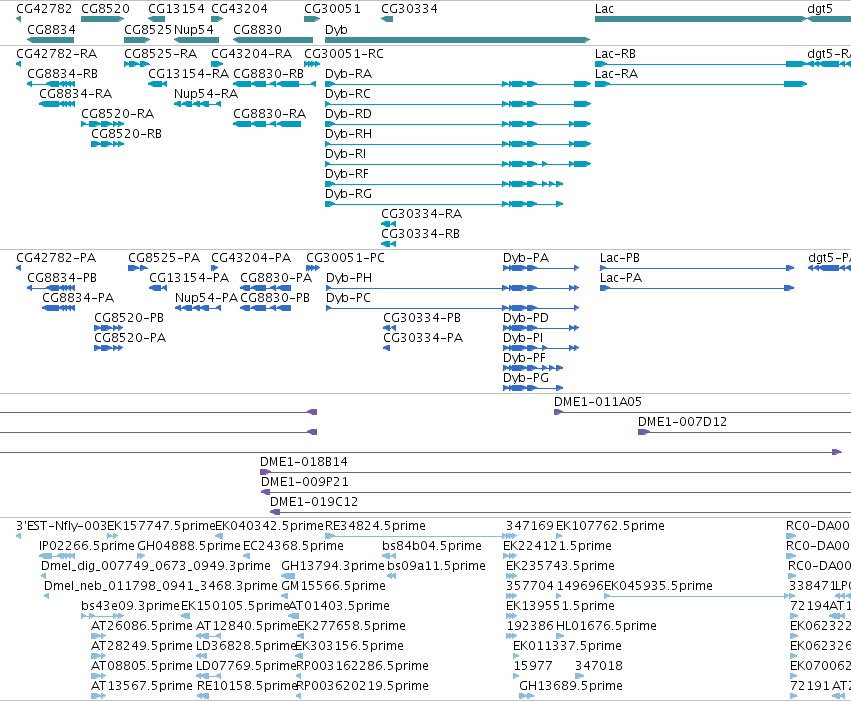Select the Dyb gene bar

pos(458,40)
